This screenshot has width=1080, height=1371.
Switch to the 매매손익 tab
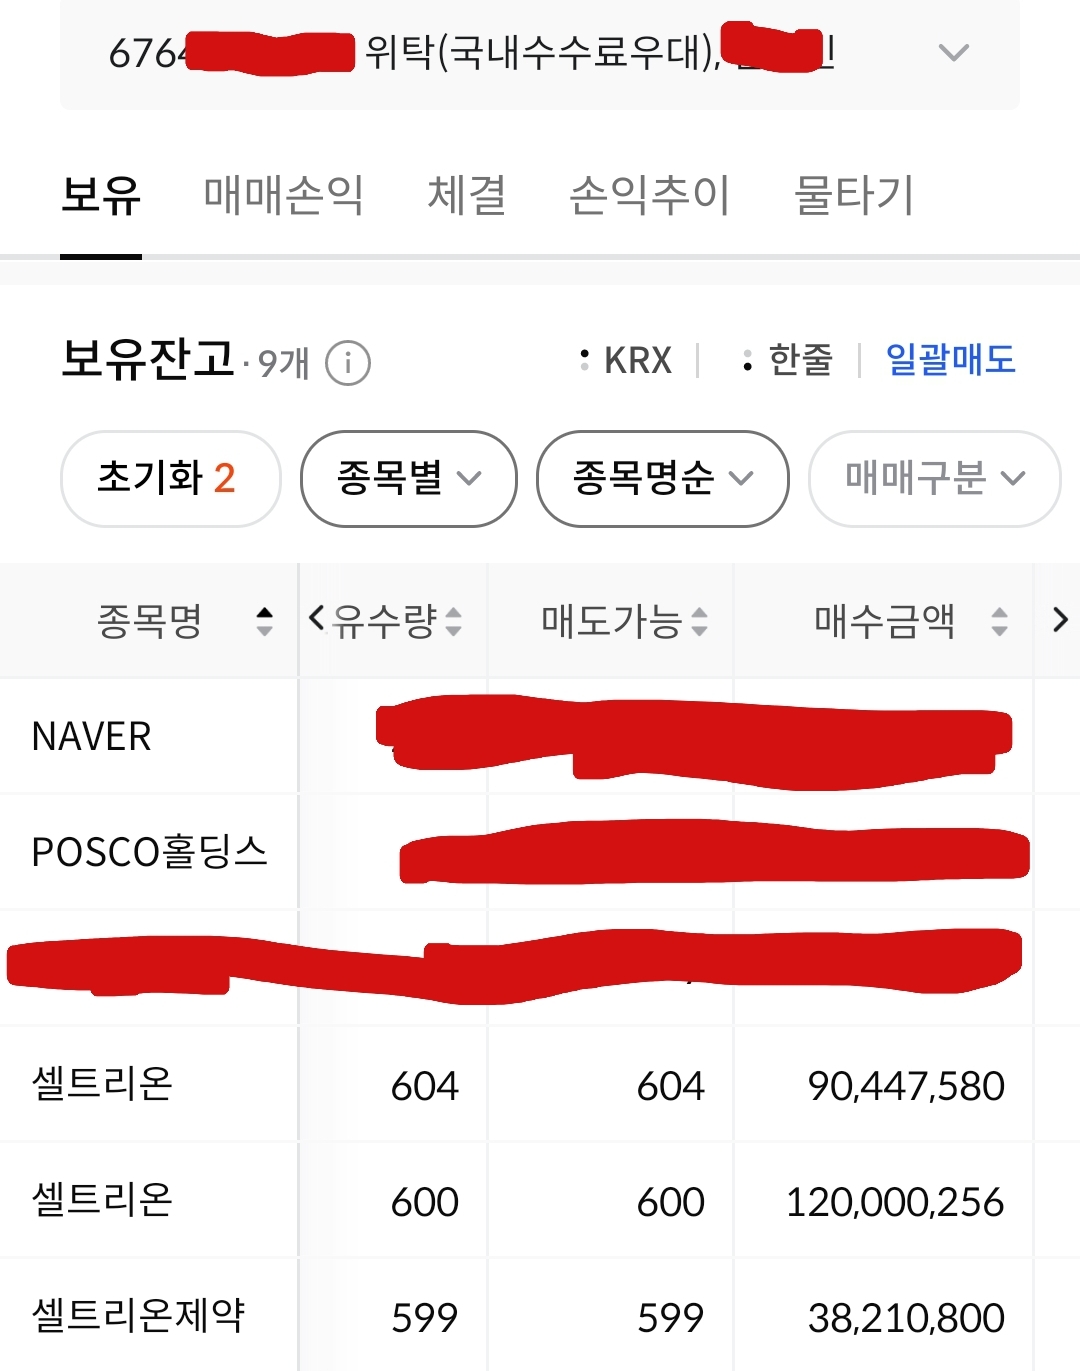pos(283,195)
